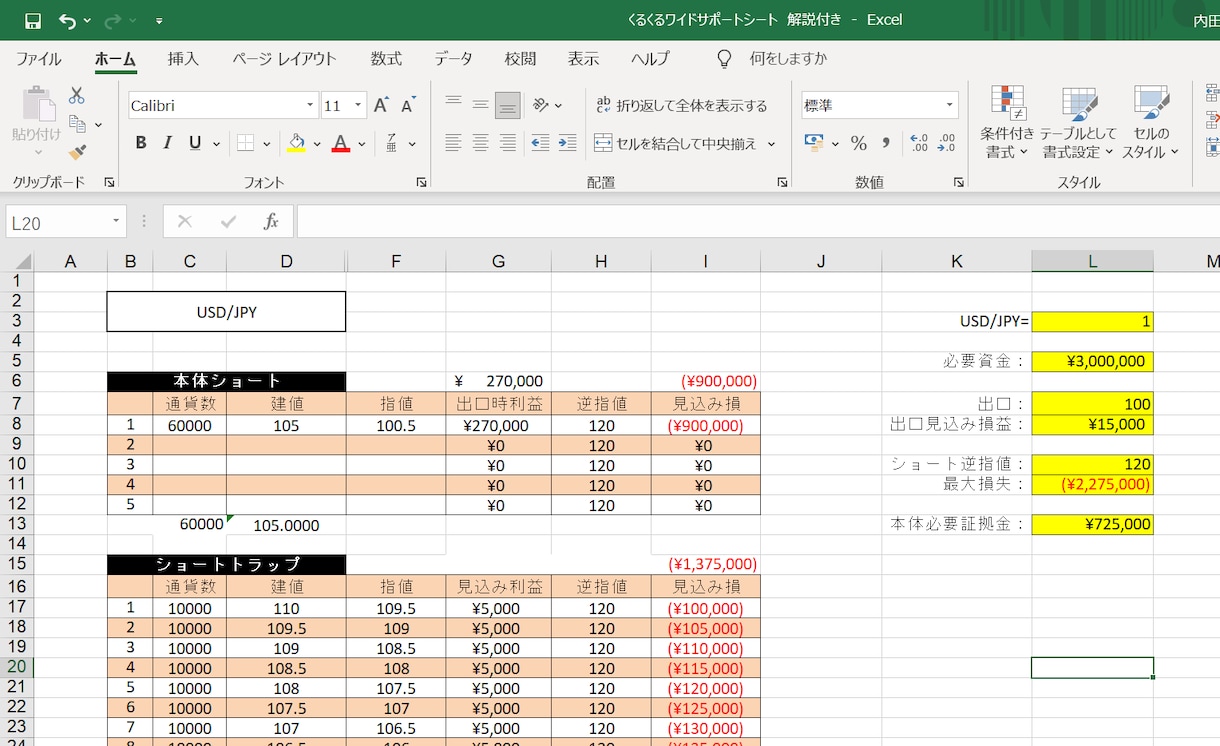Switch to the 校閲 tab
Viewport: 1220px width, 746px height.
tap(520, 59)
